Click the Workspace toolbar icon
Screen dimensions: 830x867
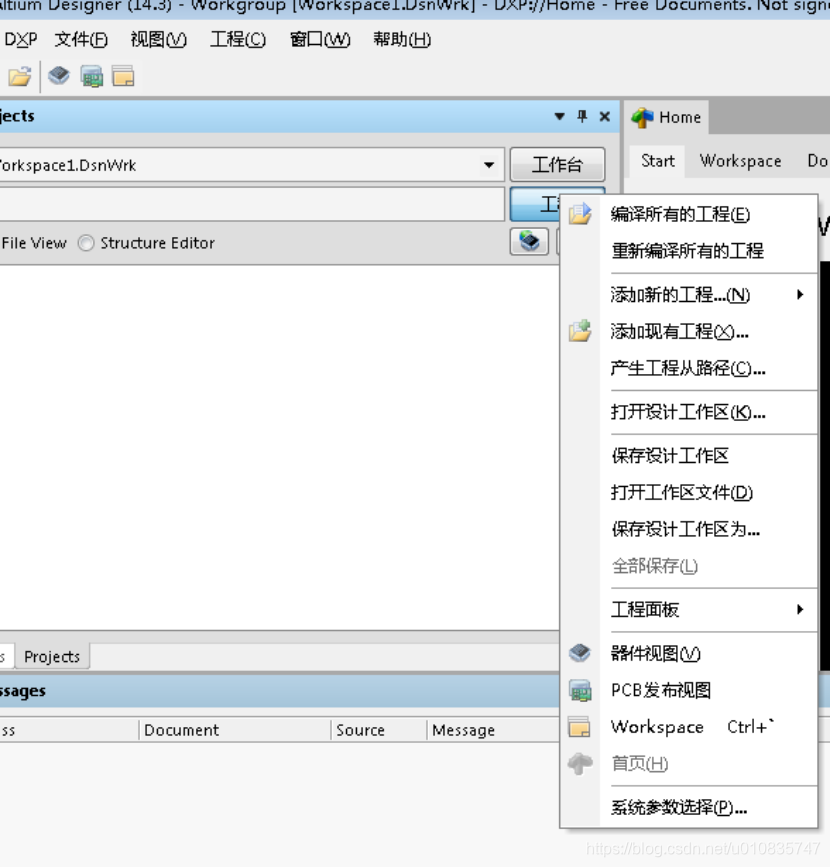[123, 77]
